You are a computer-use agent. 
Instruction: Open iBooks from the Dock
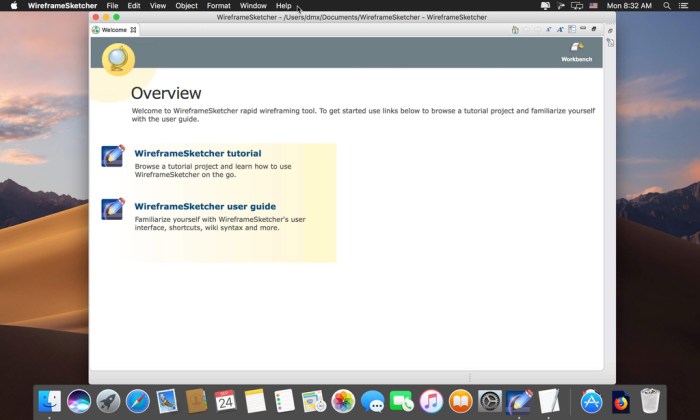click(460, 401)
